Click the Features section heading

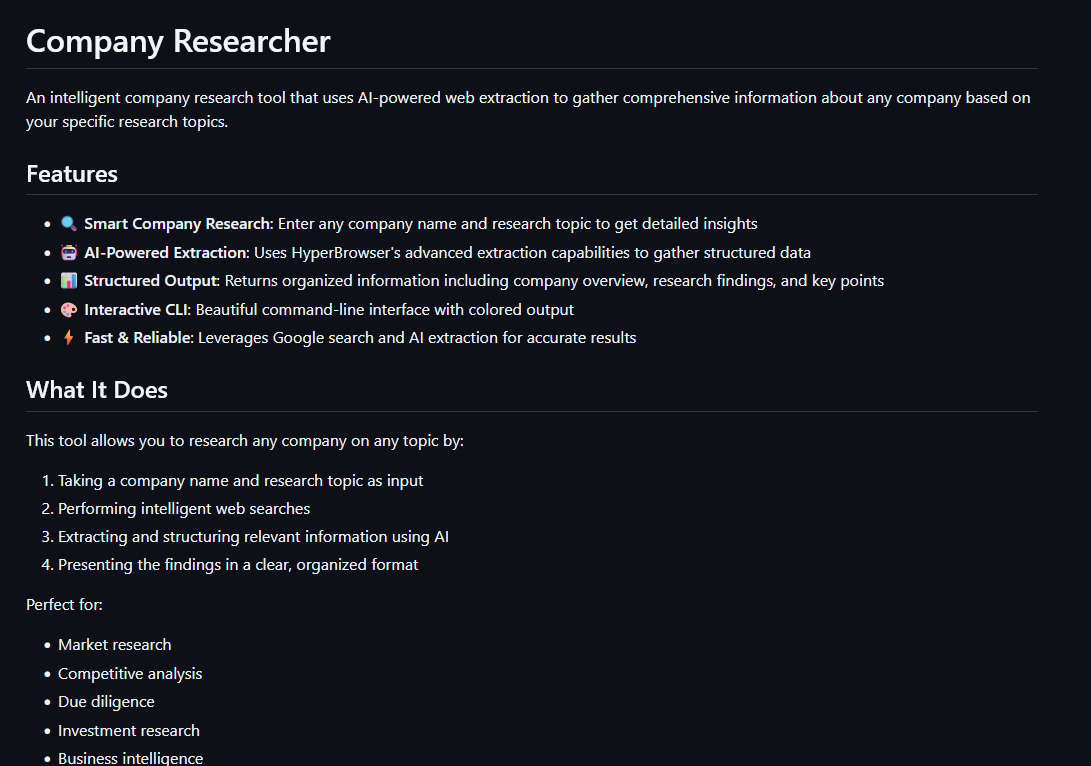coord(72,174)
